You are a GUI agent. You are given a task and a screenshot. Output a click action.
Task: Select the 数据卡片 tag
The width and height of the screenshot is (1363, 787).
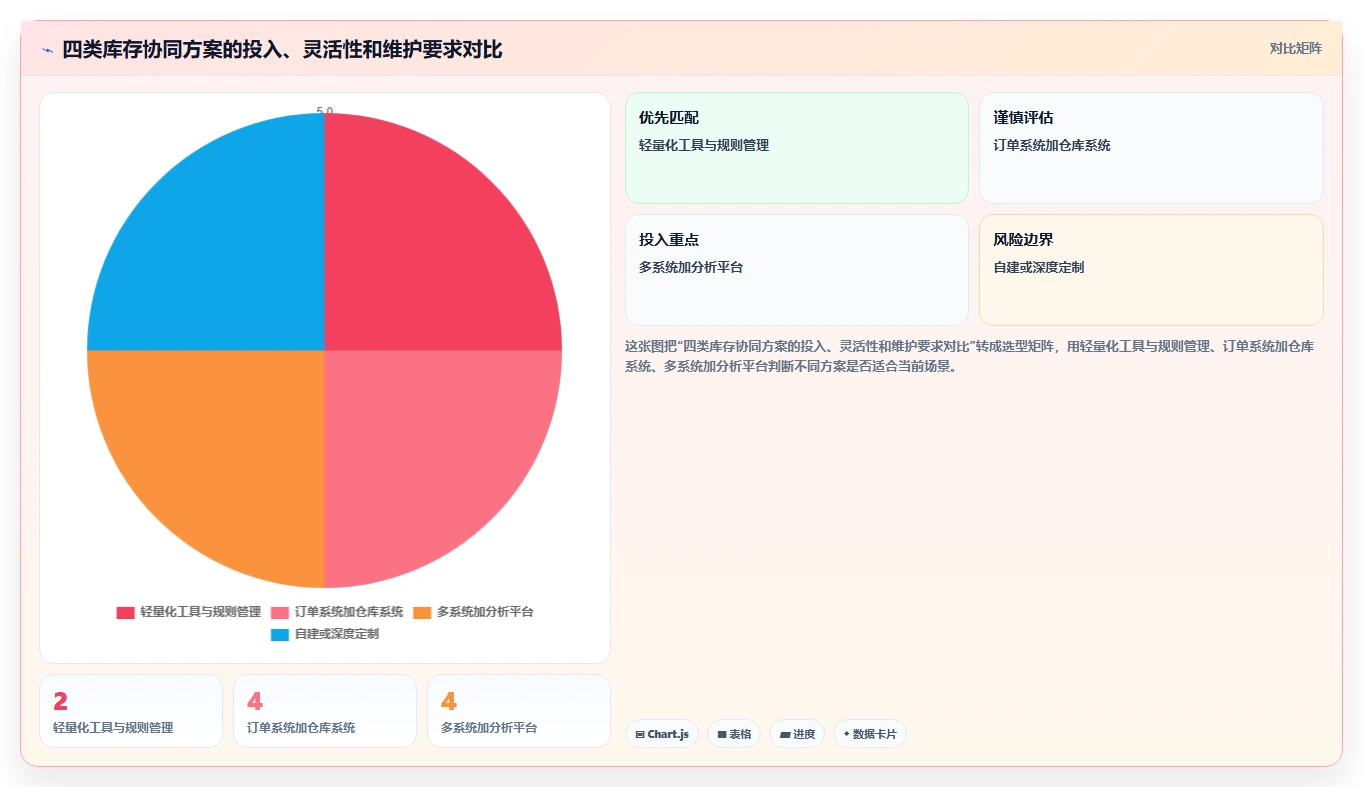point(870,734)
